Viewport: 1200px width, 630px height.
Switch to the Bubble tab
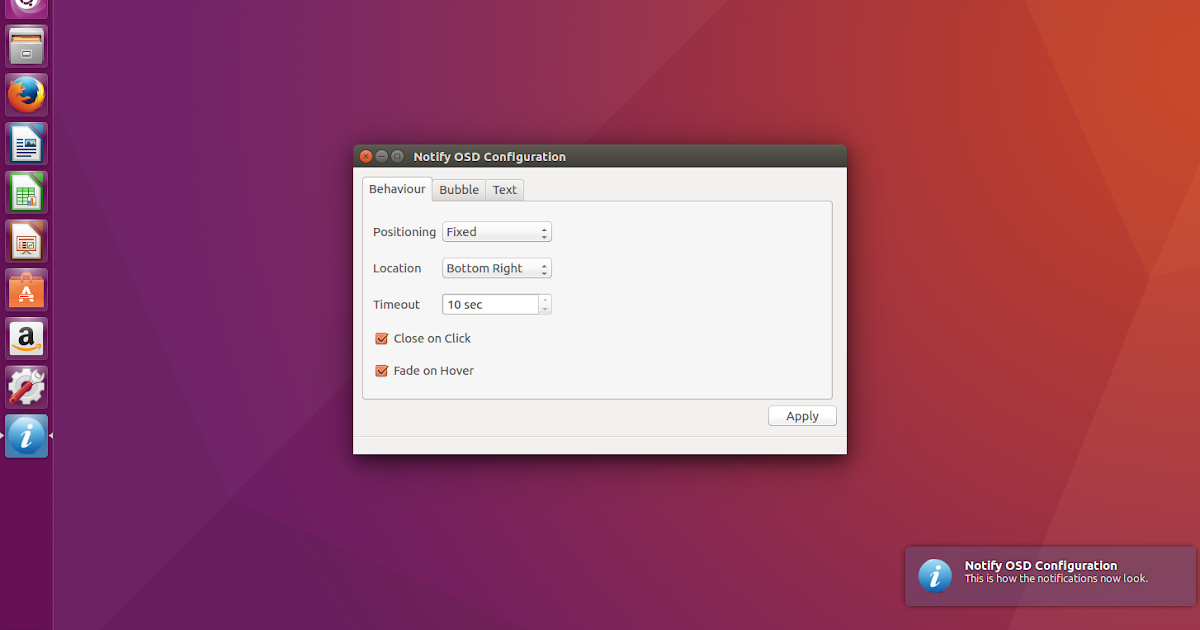[458, 189]
